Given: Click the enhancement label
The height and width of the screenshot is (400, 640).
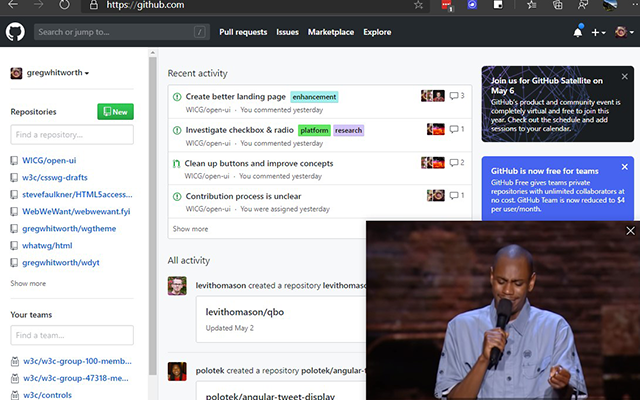Looking at the screenshot, I should (x=314, y=97).
